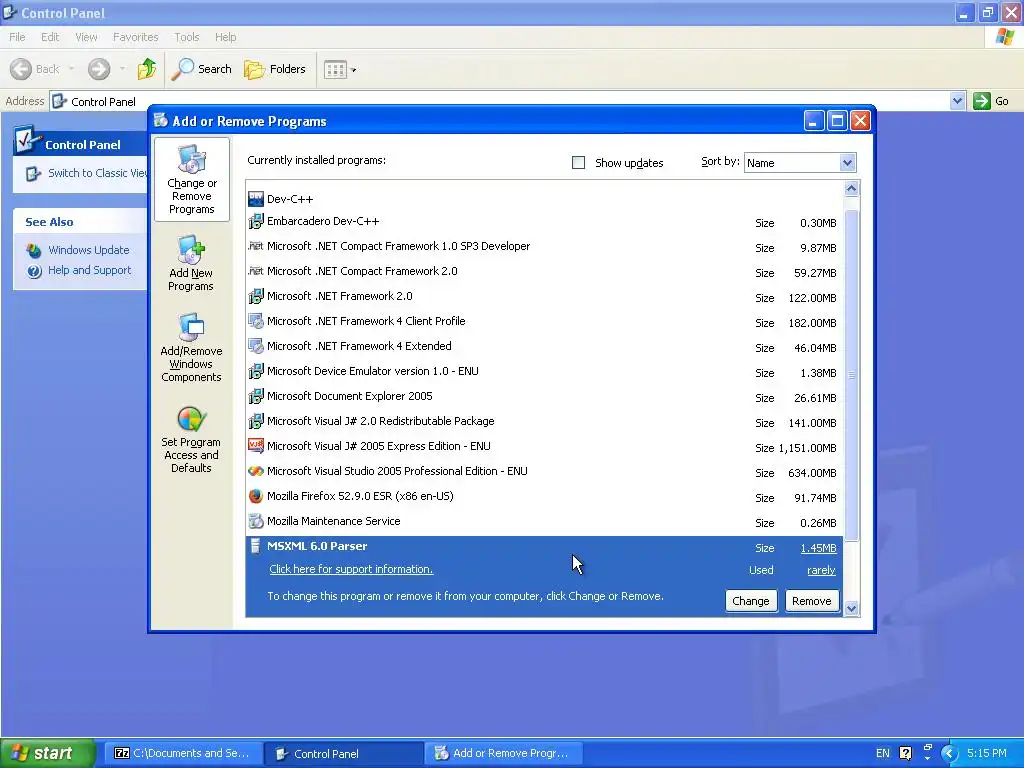Select the Dev-C++ program icon
The image size is (1024, 768).
tap(256, 199)
